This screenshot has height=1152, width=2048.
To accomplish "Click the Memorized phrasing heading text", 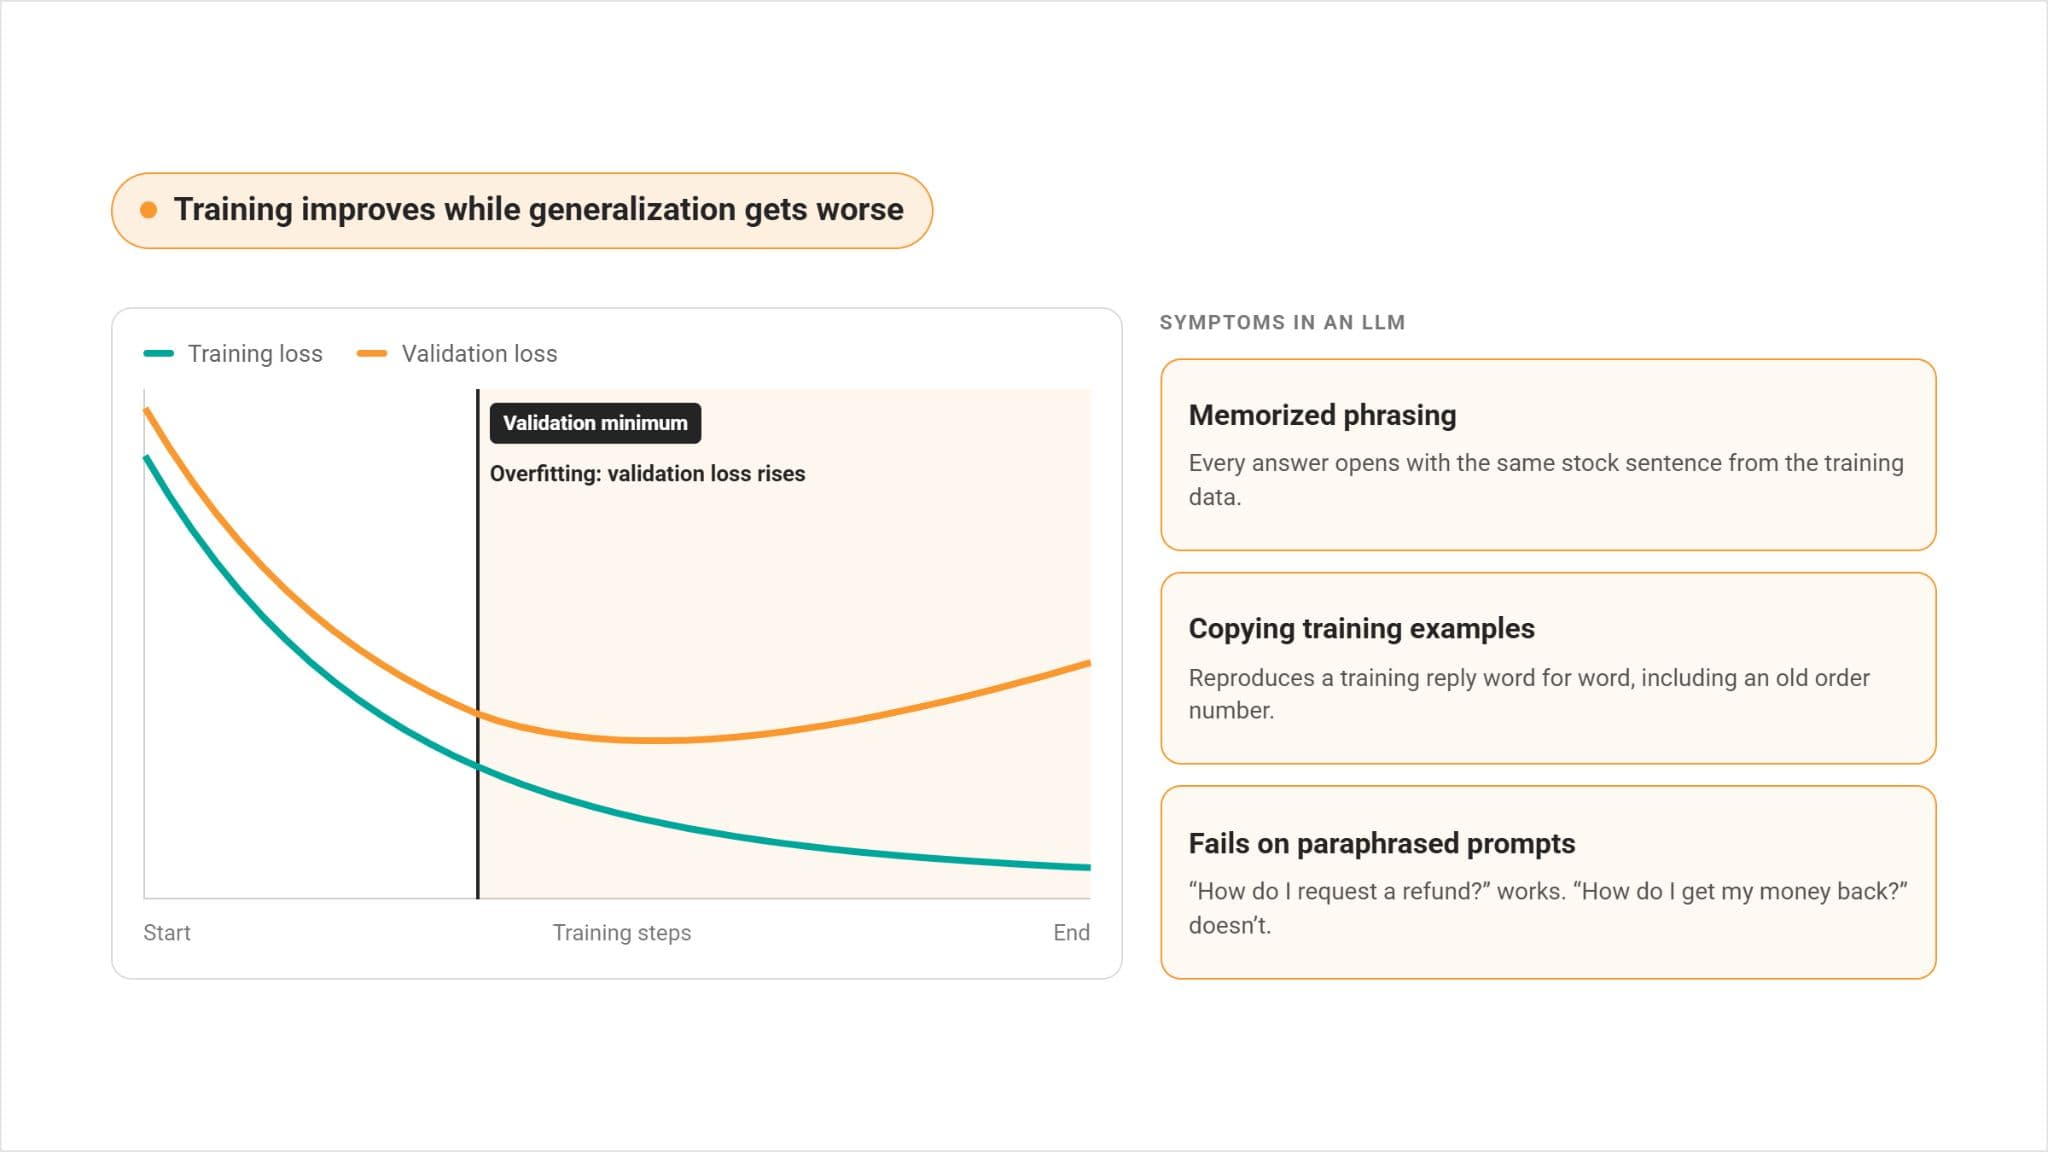I will tap(1322, 415).
